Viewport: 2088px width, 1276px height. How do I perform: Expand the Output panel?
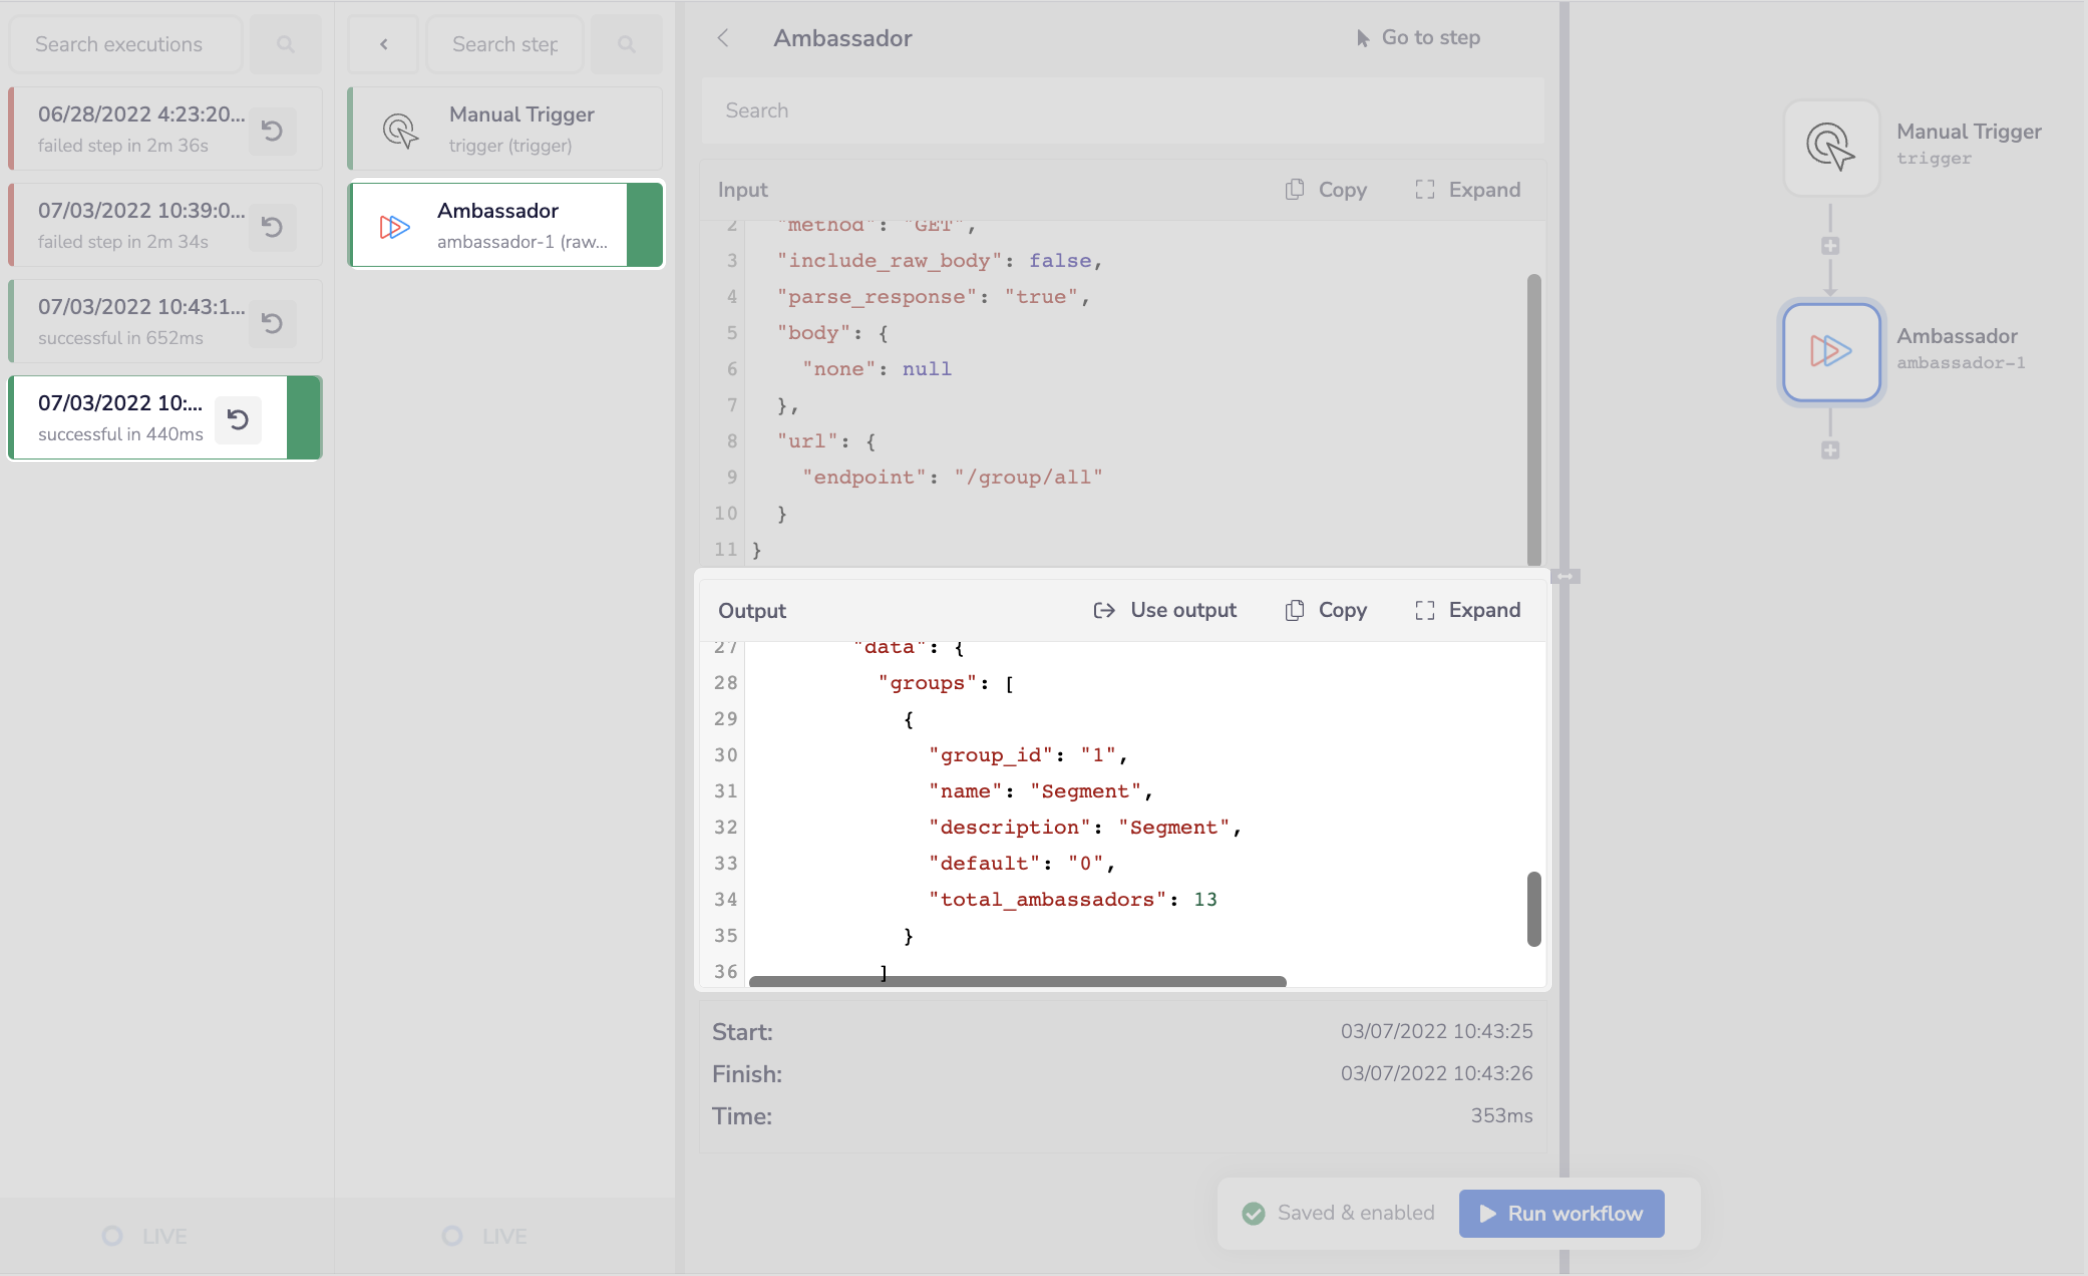tap(1467, 610)
